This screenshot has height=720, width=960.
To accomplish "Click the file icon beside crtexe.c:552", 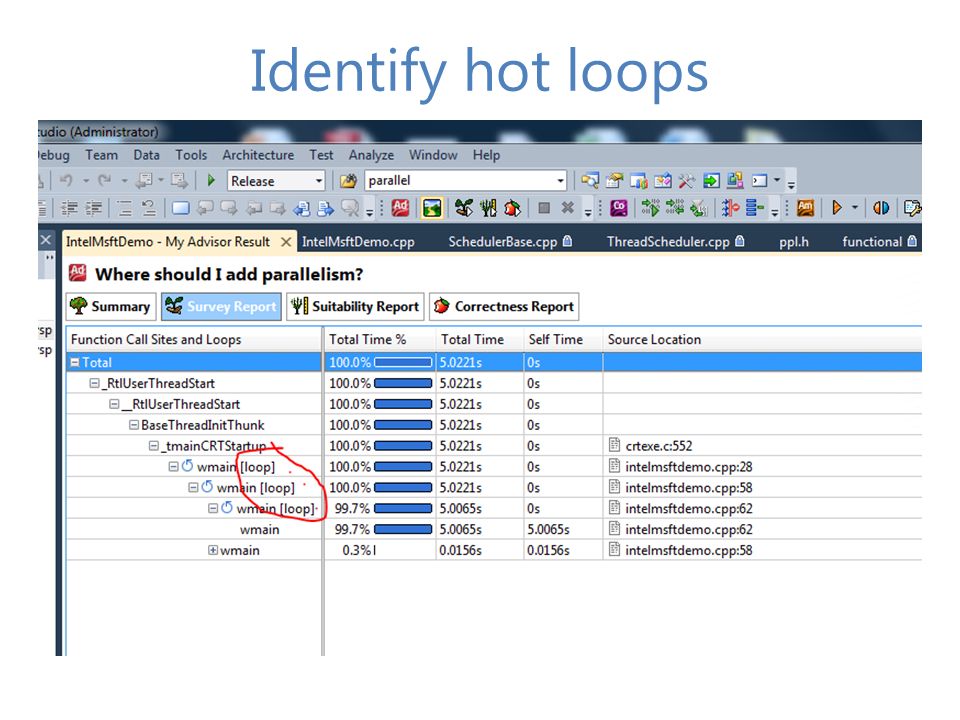I will point(615,445).
